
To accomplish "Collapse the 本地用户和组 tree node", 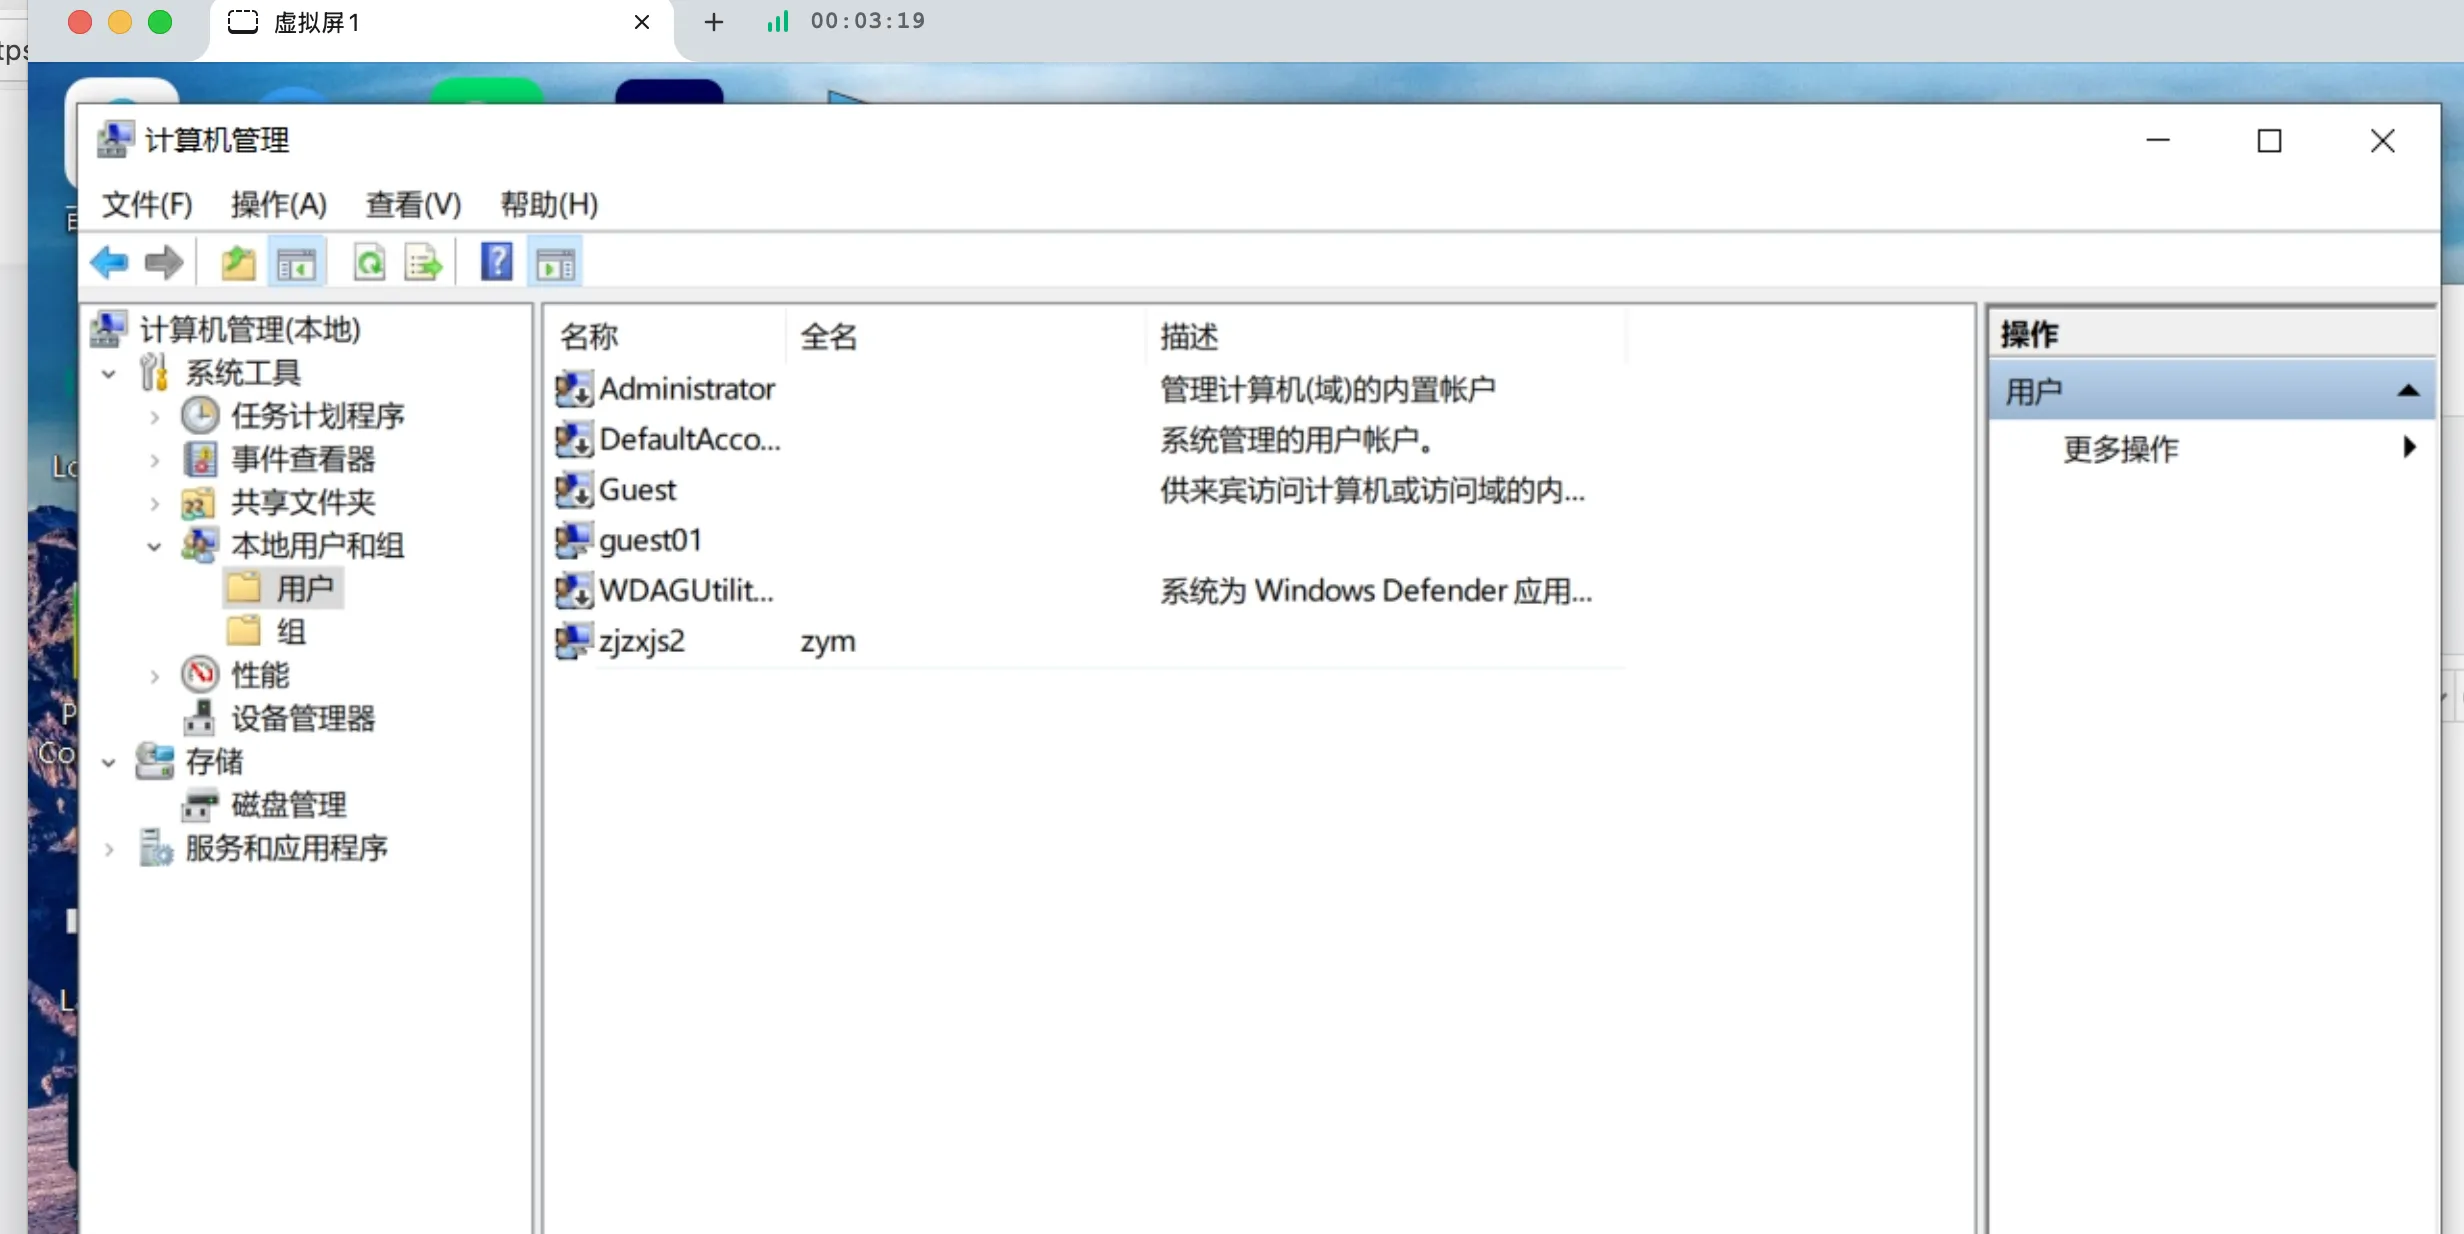I will (x=154, y=546).
